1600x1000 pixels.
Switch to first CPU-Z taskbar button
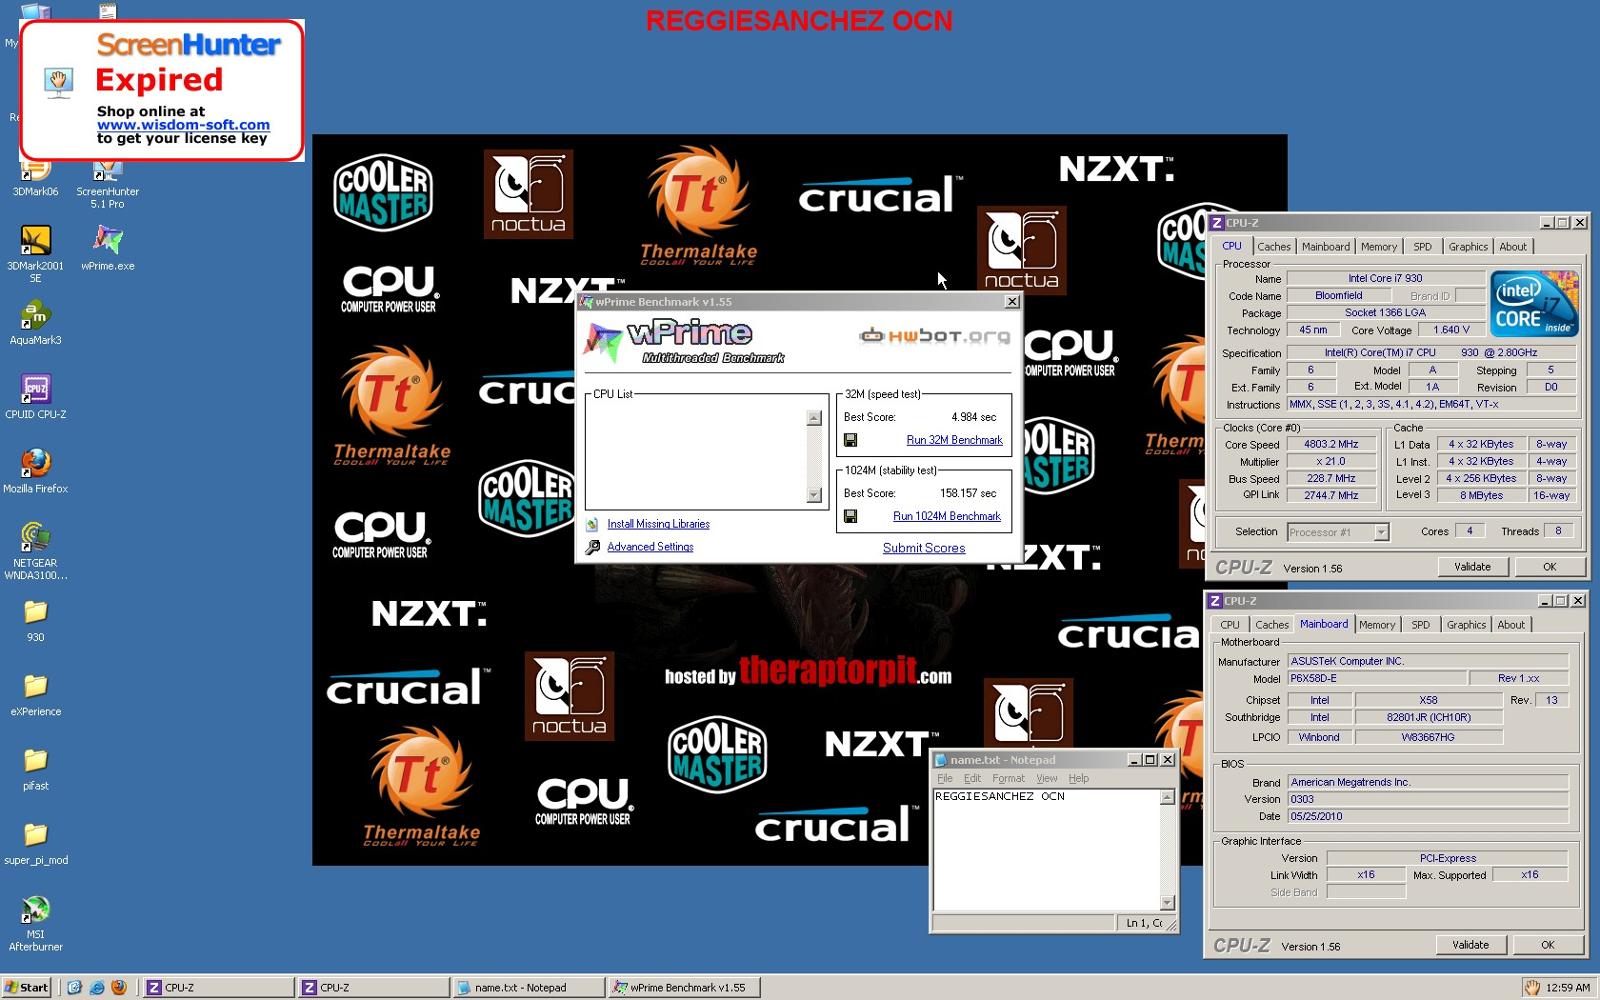pos(218,987)
